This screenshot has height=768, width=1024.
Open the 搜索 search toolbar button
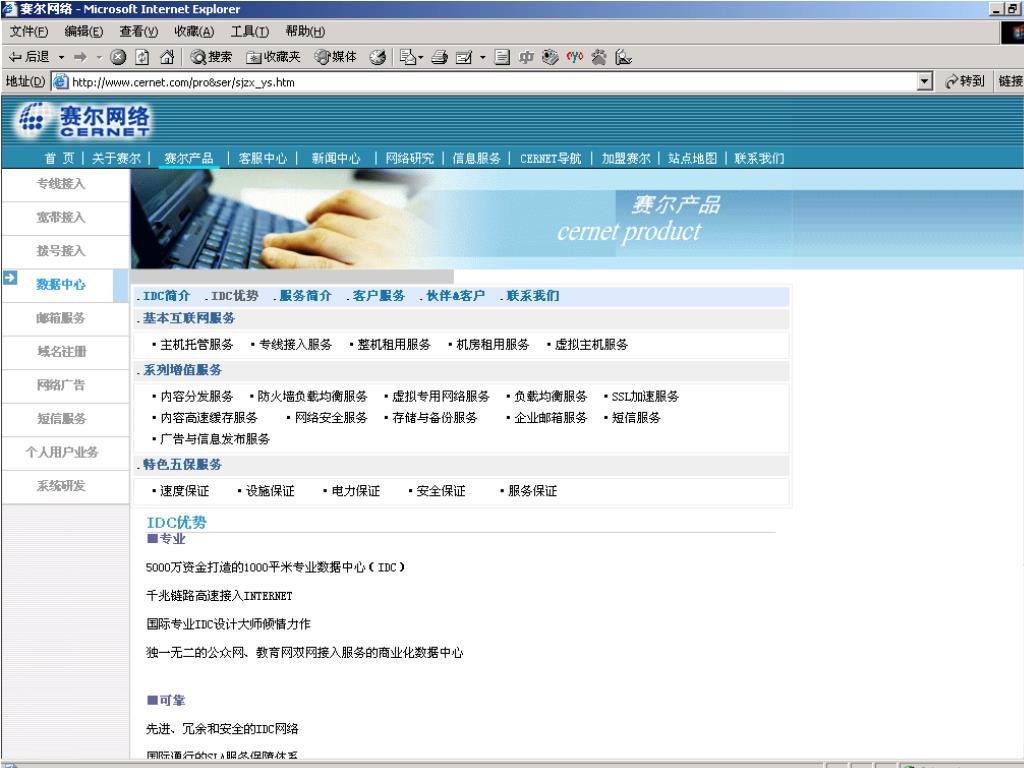211,57
